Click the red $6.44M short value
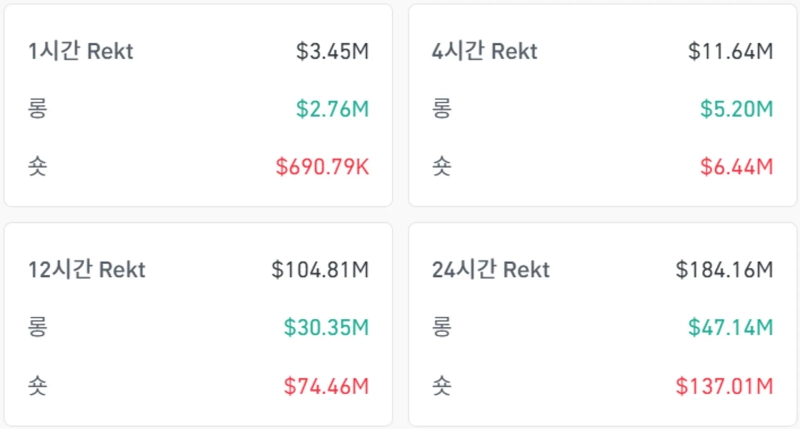This screenshot has height=429, width=800. (x=735, y=166)
